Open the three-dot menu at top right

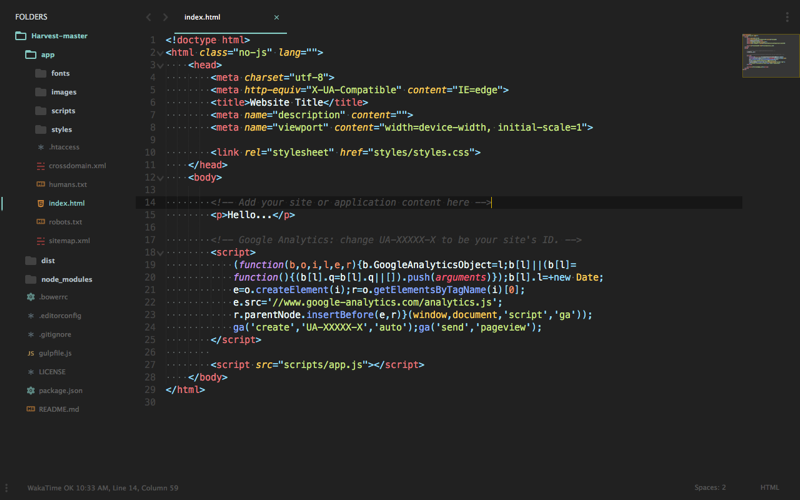[787, 17]
